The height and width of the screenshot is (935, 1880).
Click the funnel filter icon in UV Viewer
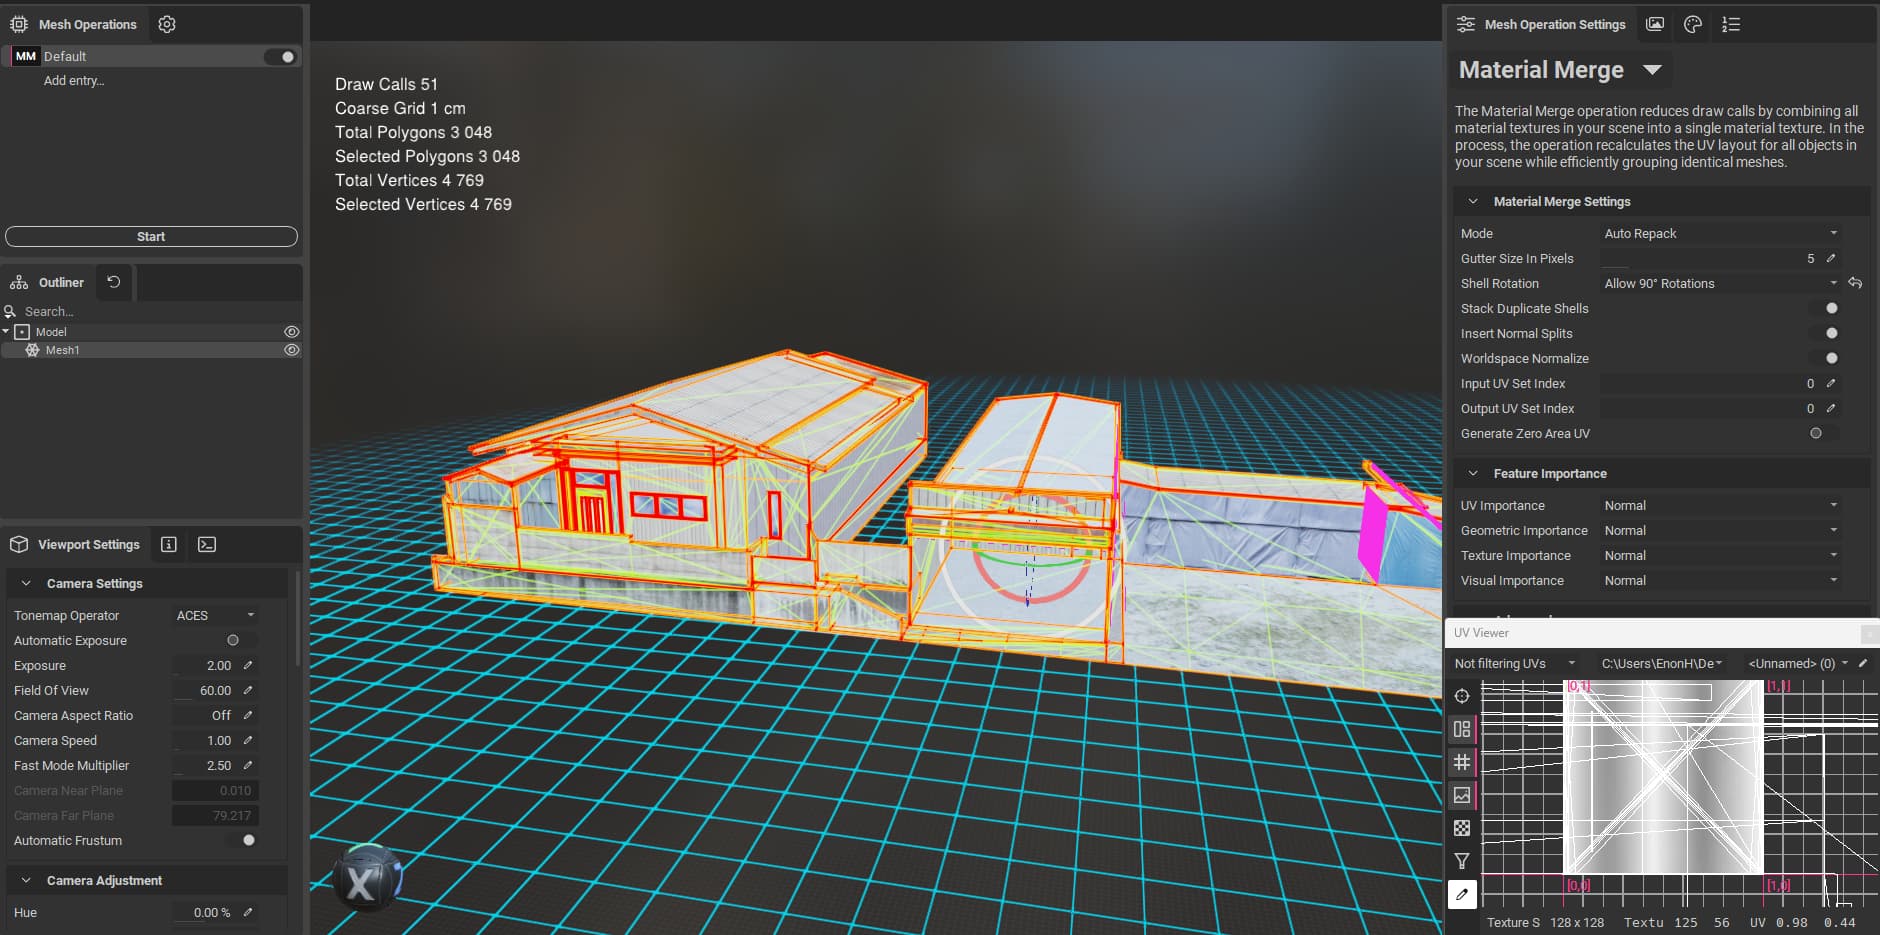click(x=1462, y=861)
